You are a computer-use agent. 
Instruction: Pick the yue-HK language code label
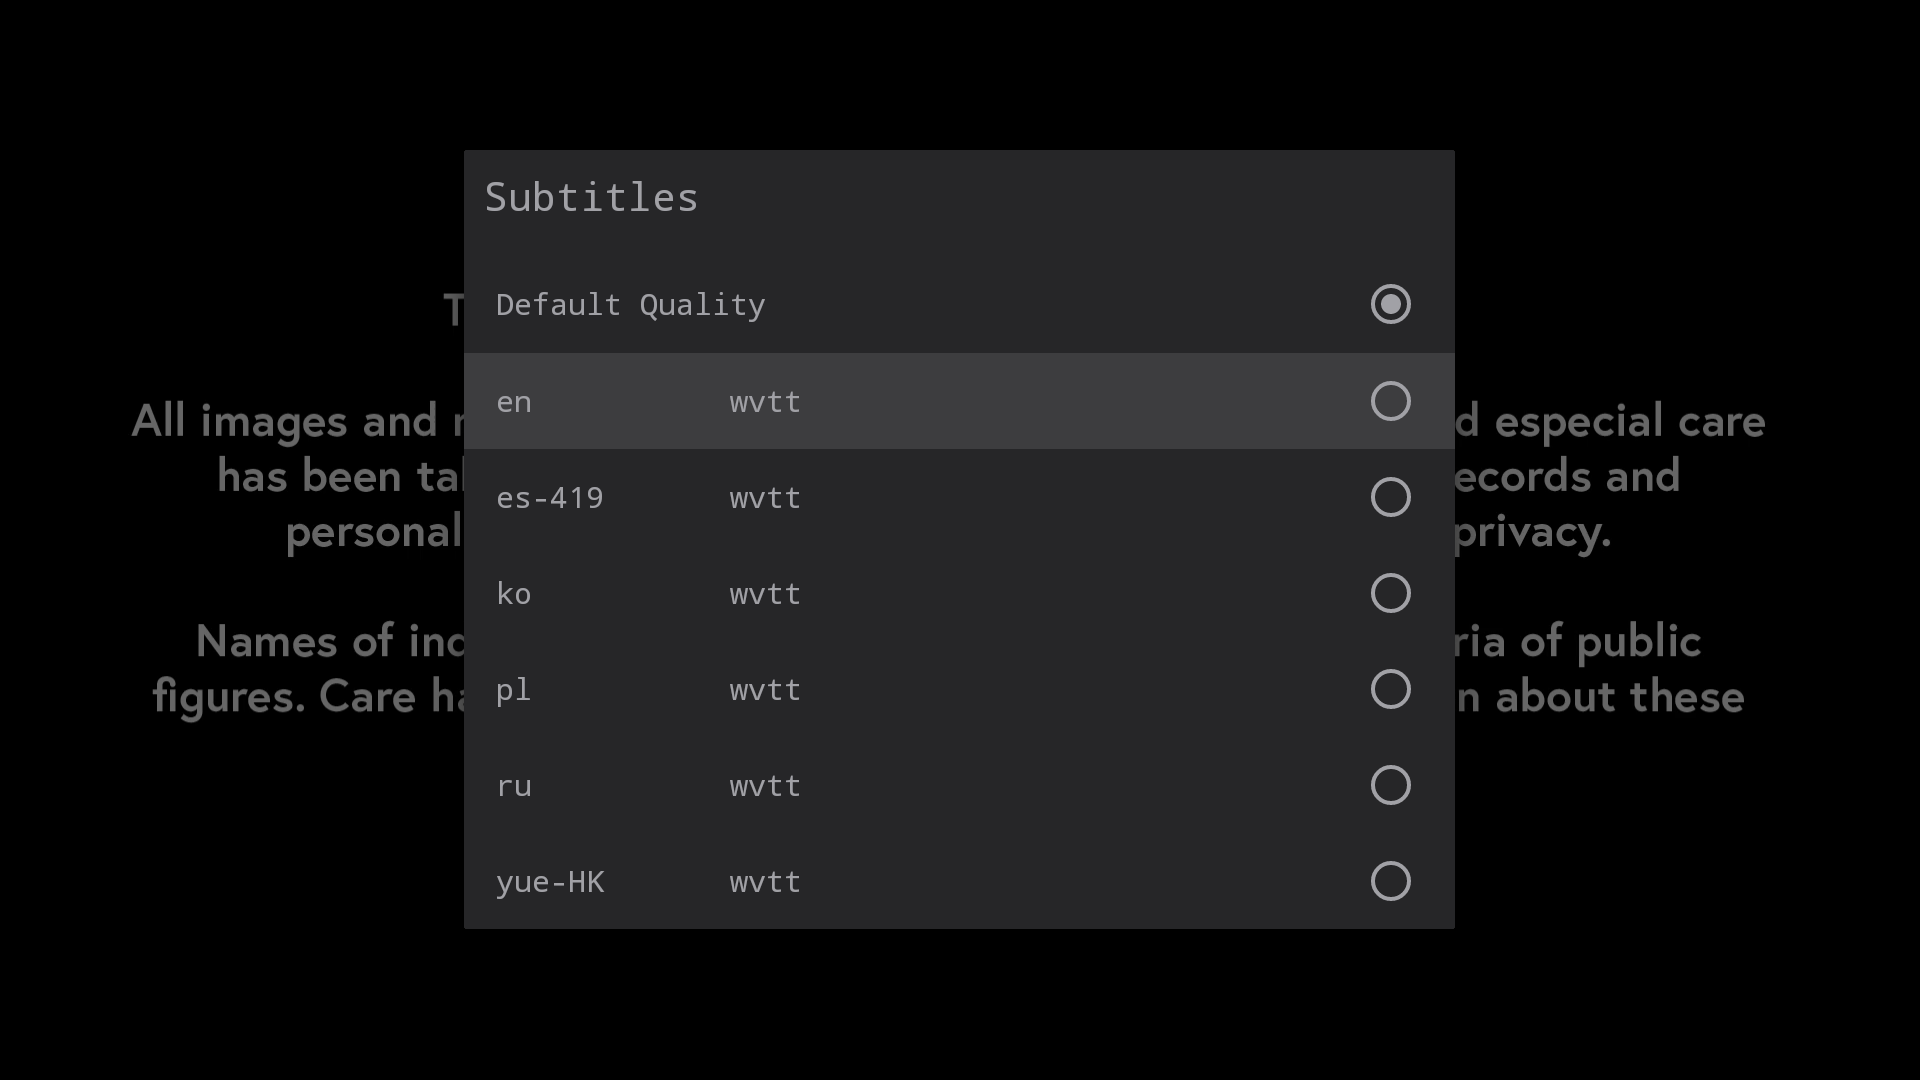tap(550, 882)
